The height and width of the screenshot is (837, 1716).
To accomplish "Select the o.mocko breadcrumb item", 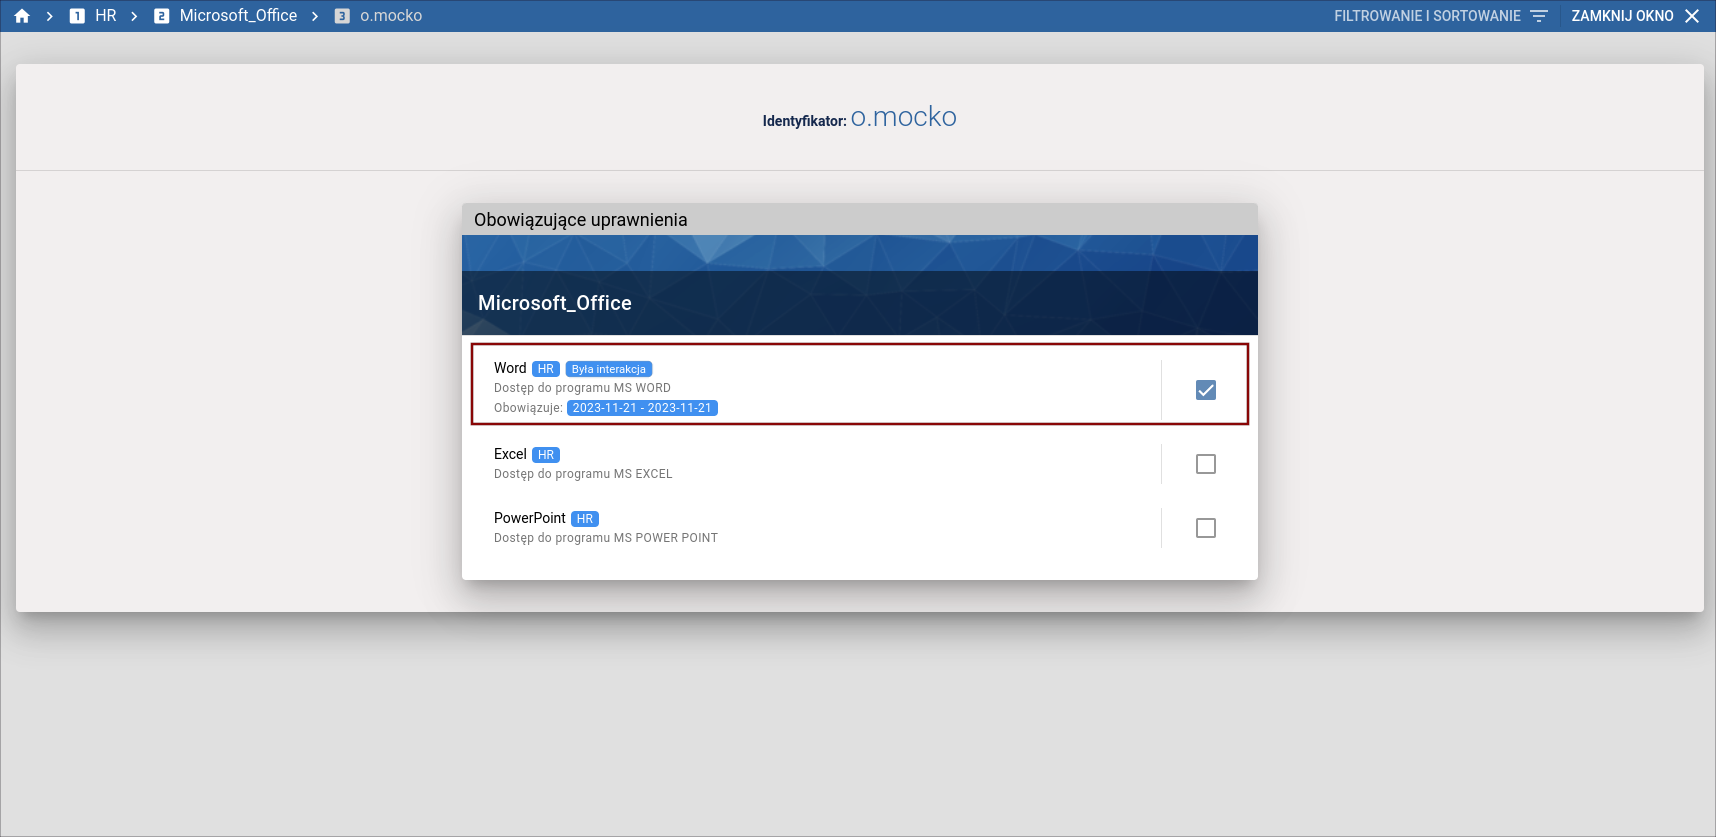I will pos(391,16).
